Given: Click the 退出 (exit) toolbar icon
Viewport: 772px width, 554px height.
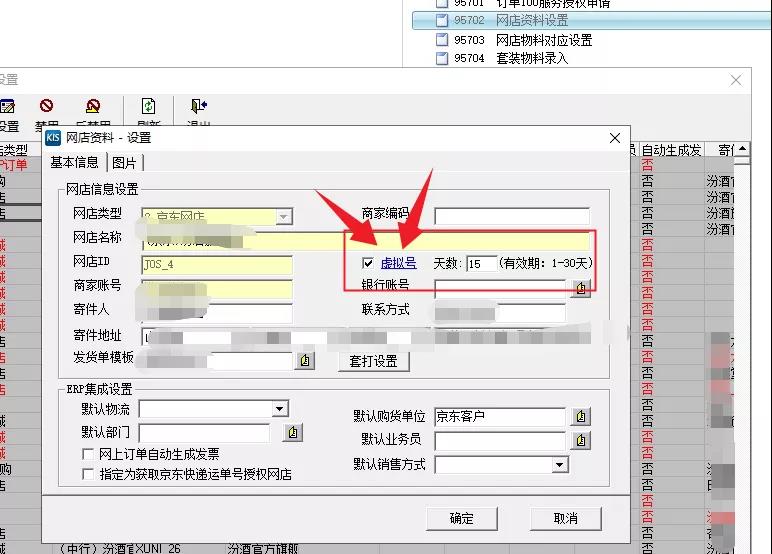Looking at the screenshot, I should (x=198, y=107).
